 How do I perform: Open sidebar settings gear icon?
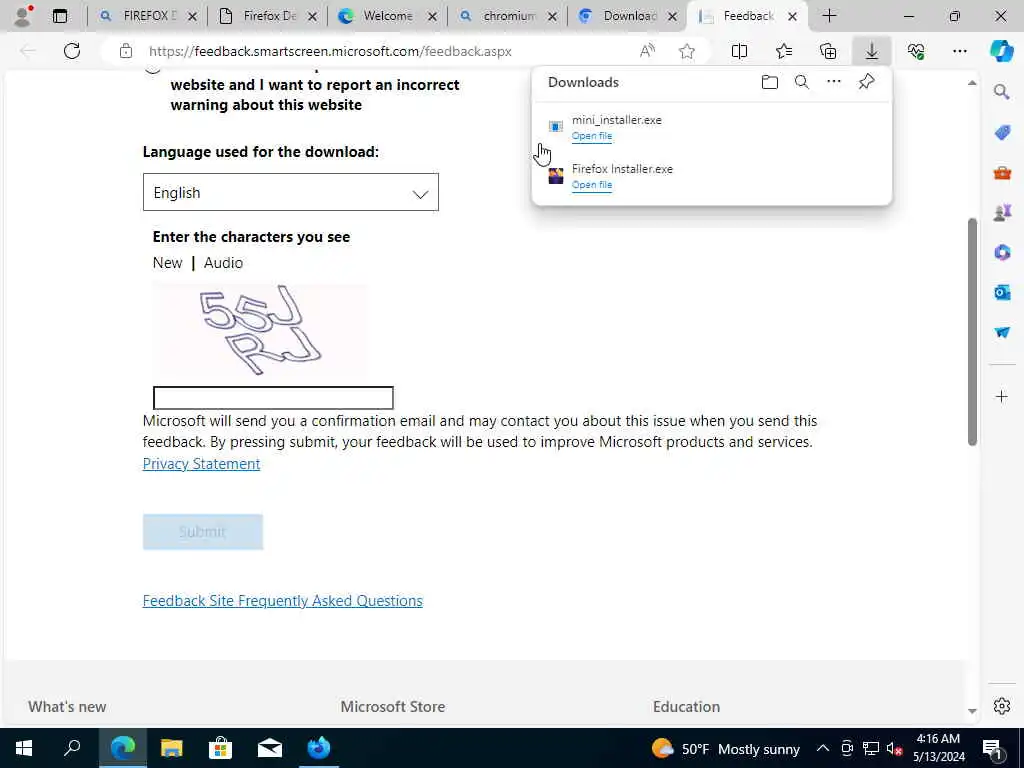[1002, 706]
